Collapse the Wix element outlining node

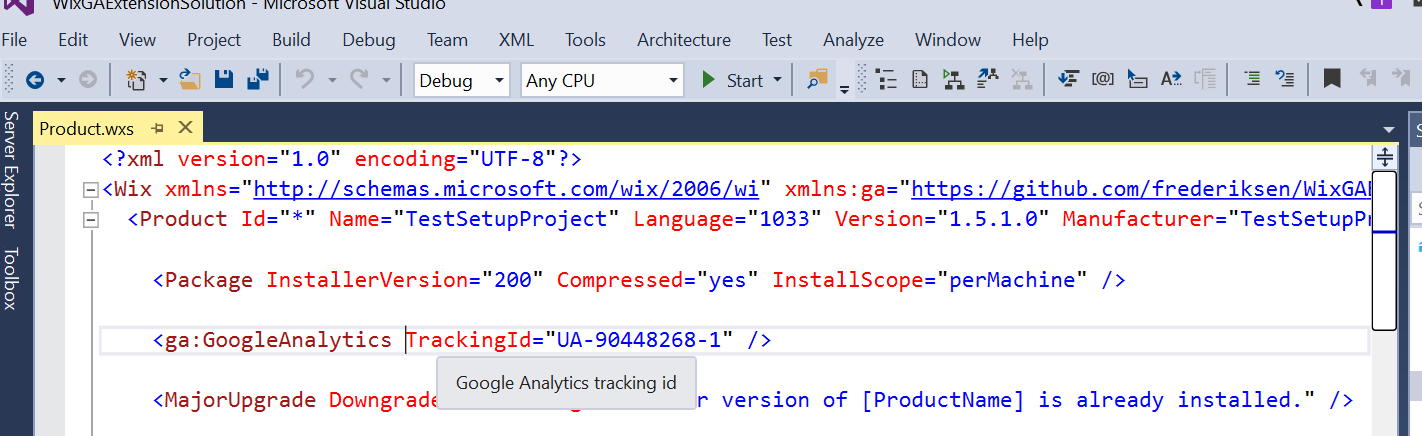[x=92, y=190]
